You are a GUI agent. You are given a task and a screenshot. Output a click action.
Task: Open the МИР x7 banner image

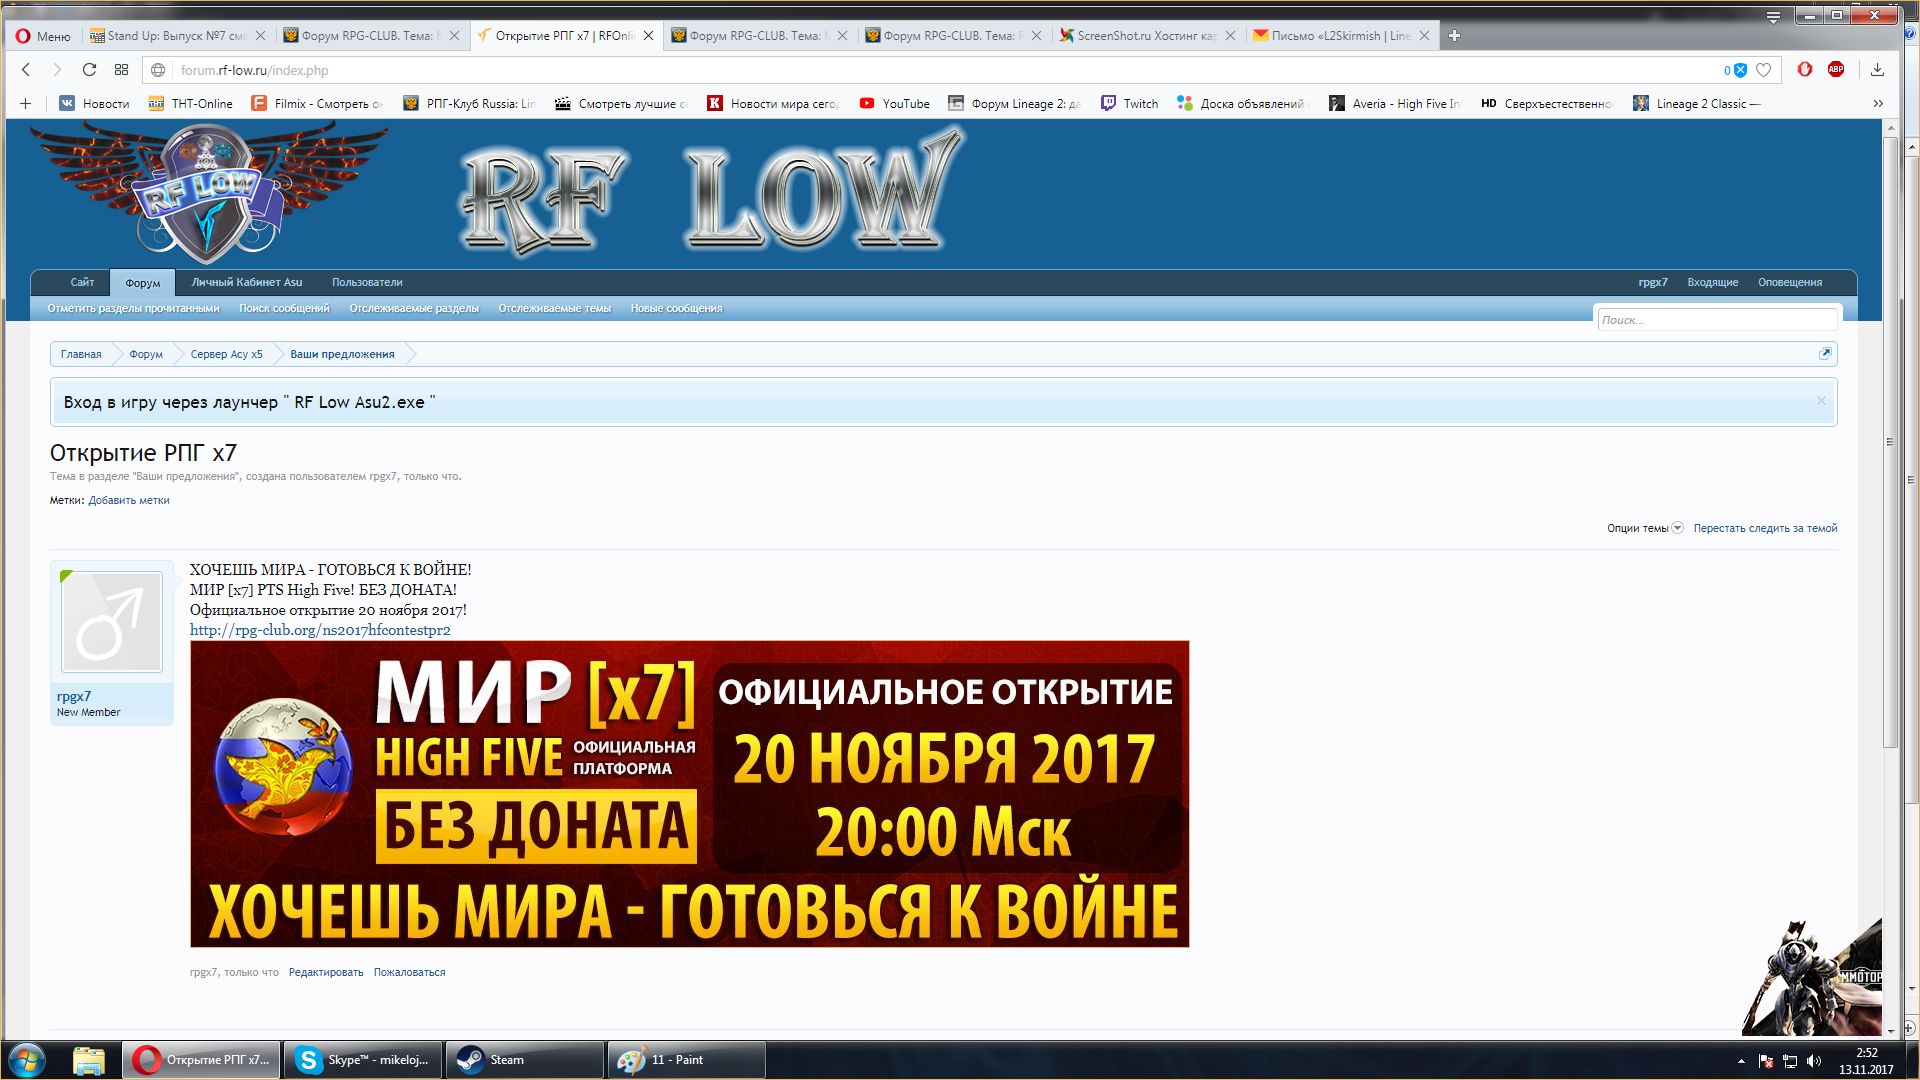pyautogui.click(x=689, y=794)
